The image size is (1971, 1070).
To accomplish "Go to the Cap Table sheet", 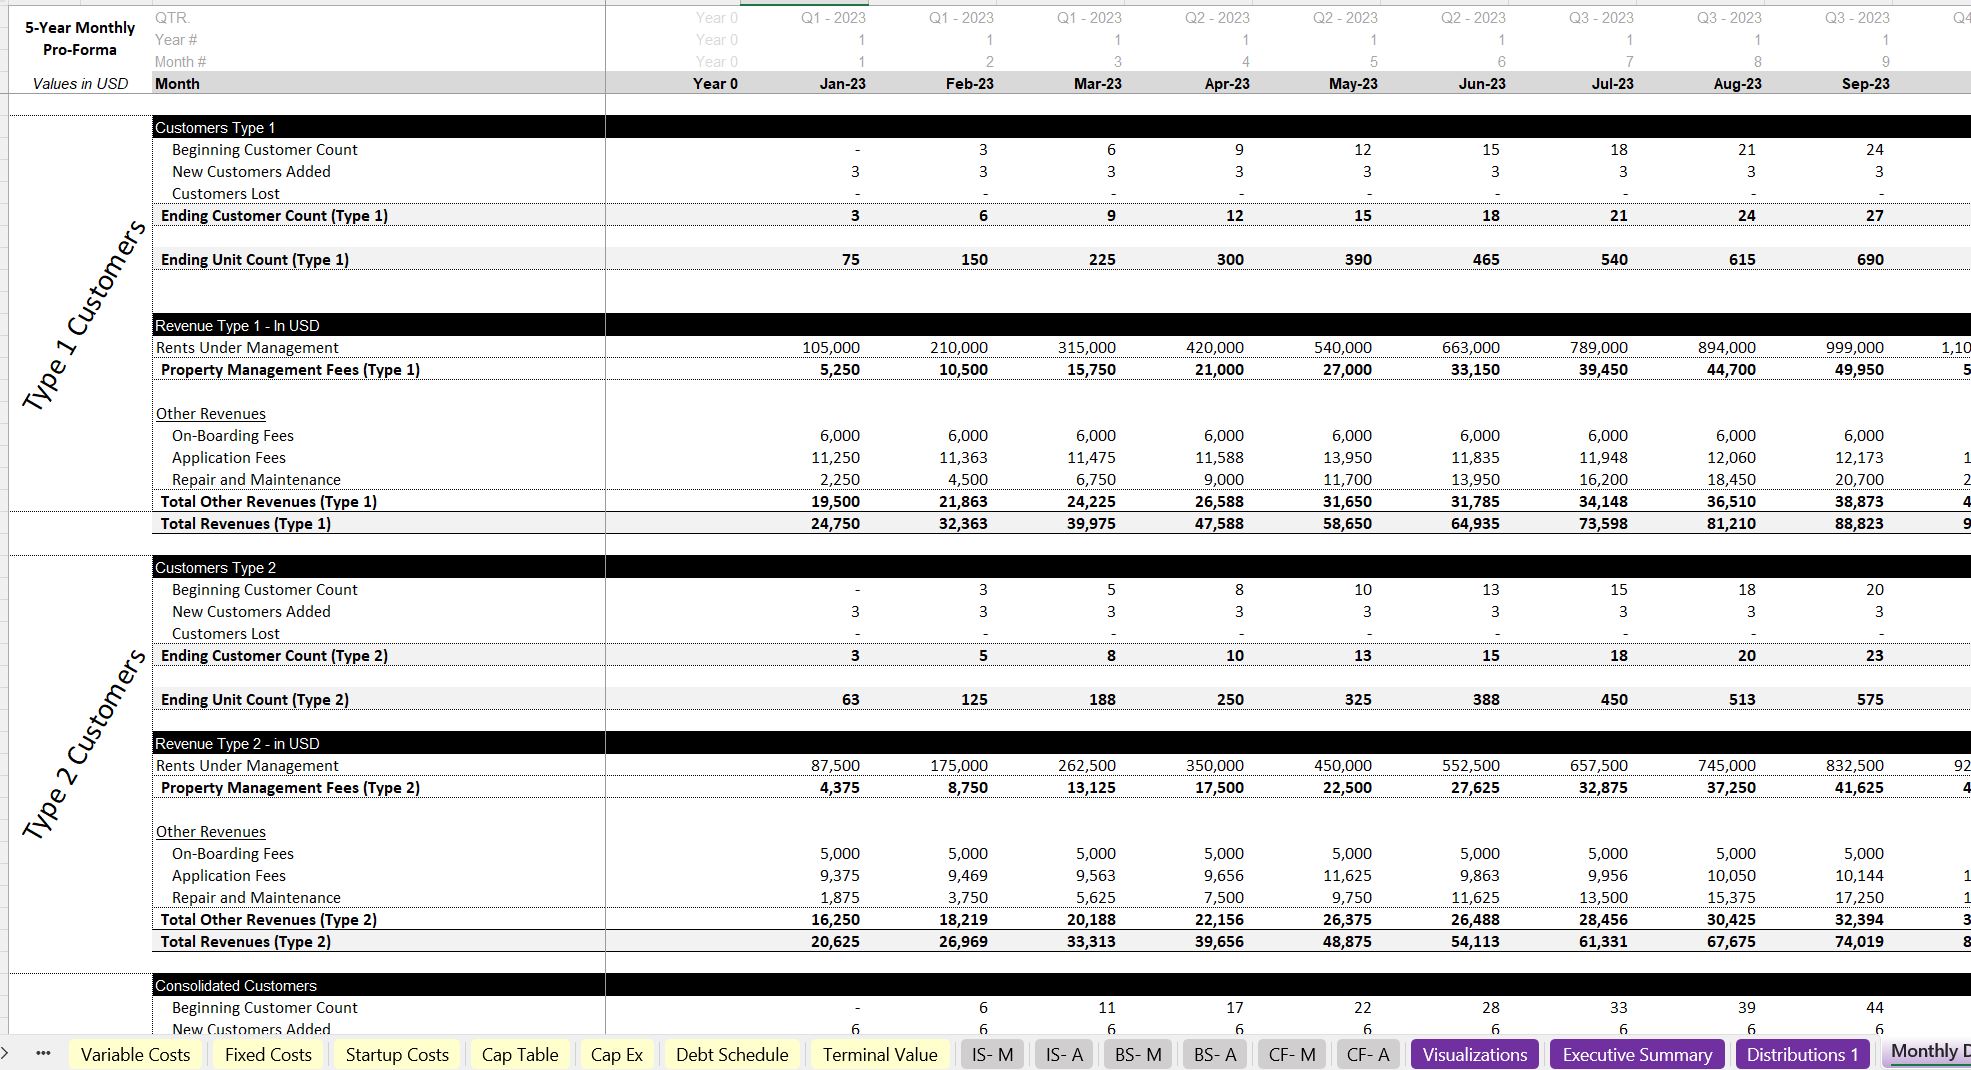I will click(519, 1054).
